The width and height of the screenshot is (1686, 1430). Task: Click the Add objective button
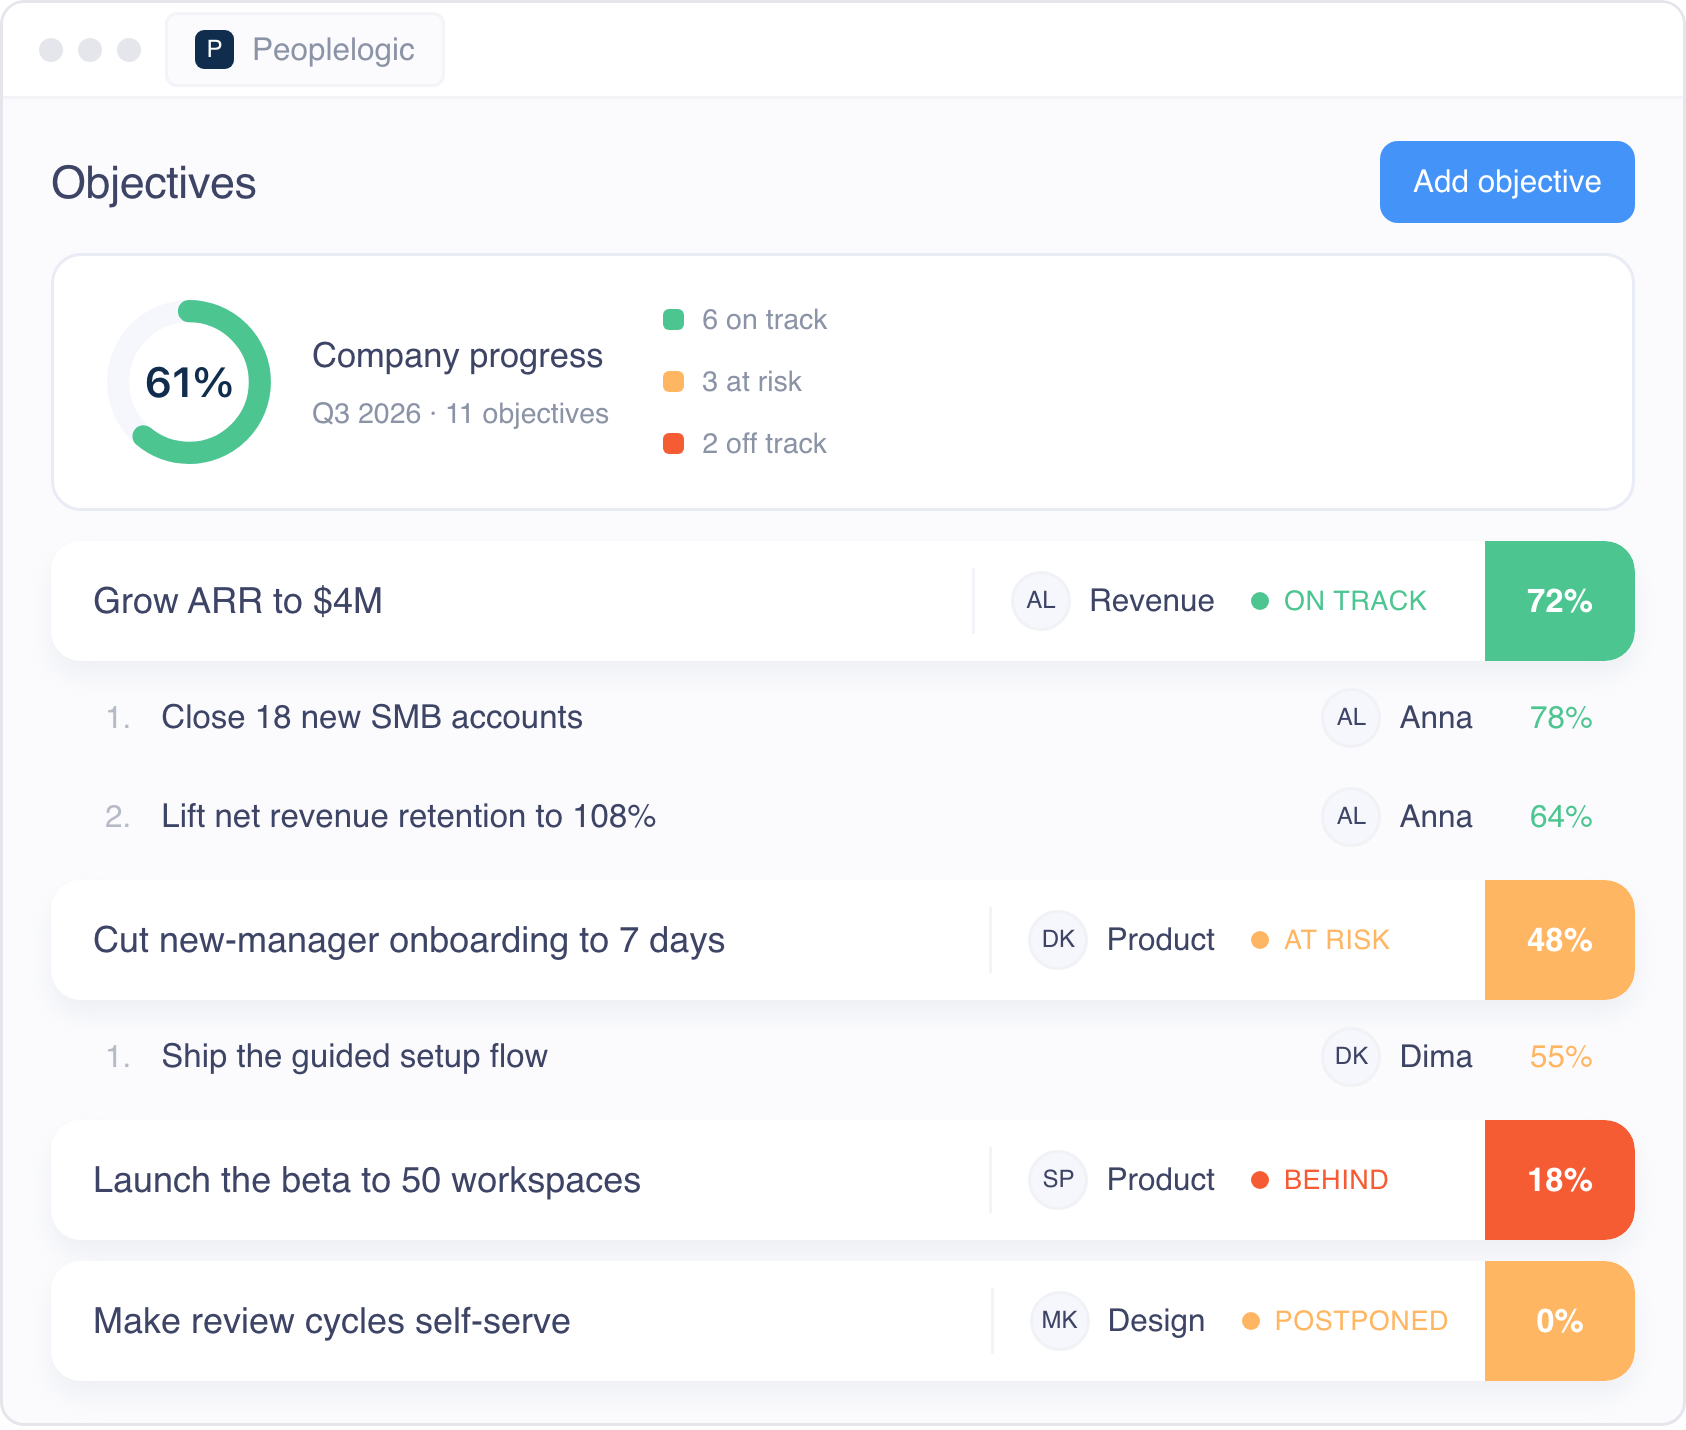[1507, 182]
